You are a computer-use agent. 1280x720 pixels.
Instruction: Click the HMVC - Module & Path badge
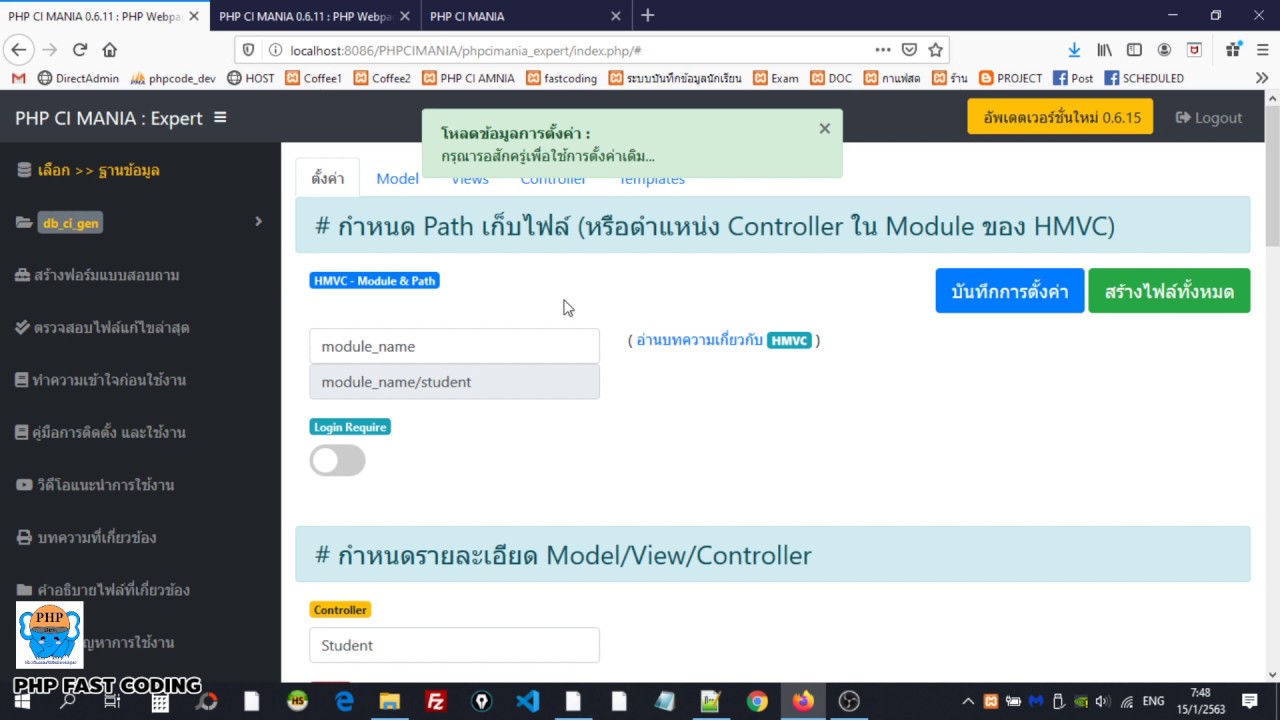click(374, 281)
